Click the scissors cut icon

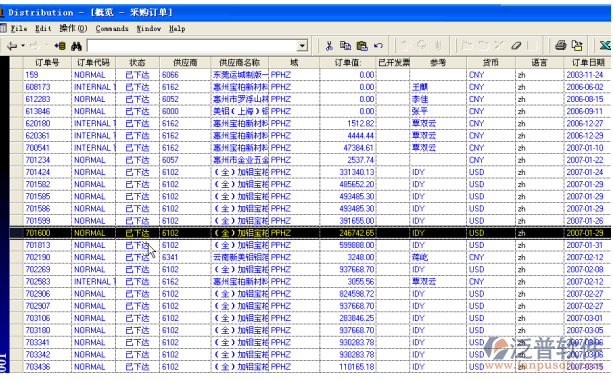pos(329,46)
